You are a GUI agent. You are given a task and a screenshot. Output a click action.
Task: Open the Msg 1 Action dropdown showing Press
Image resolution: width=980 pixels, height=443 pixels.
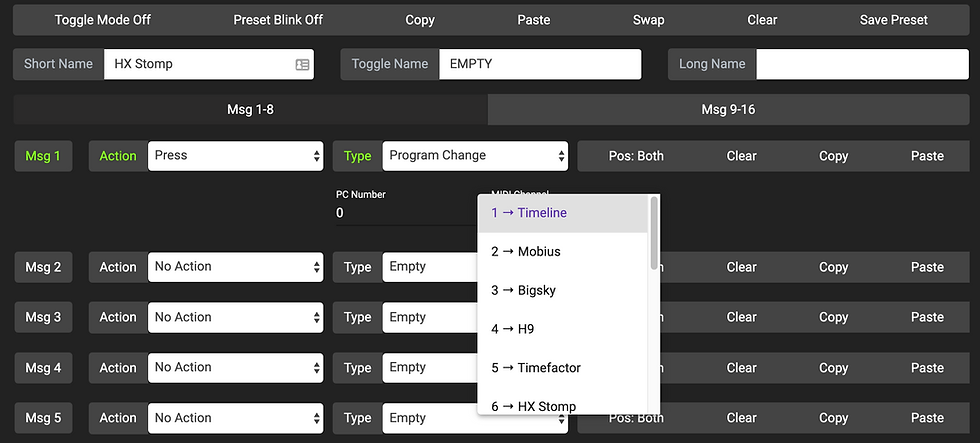click(x=236, y=156)
